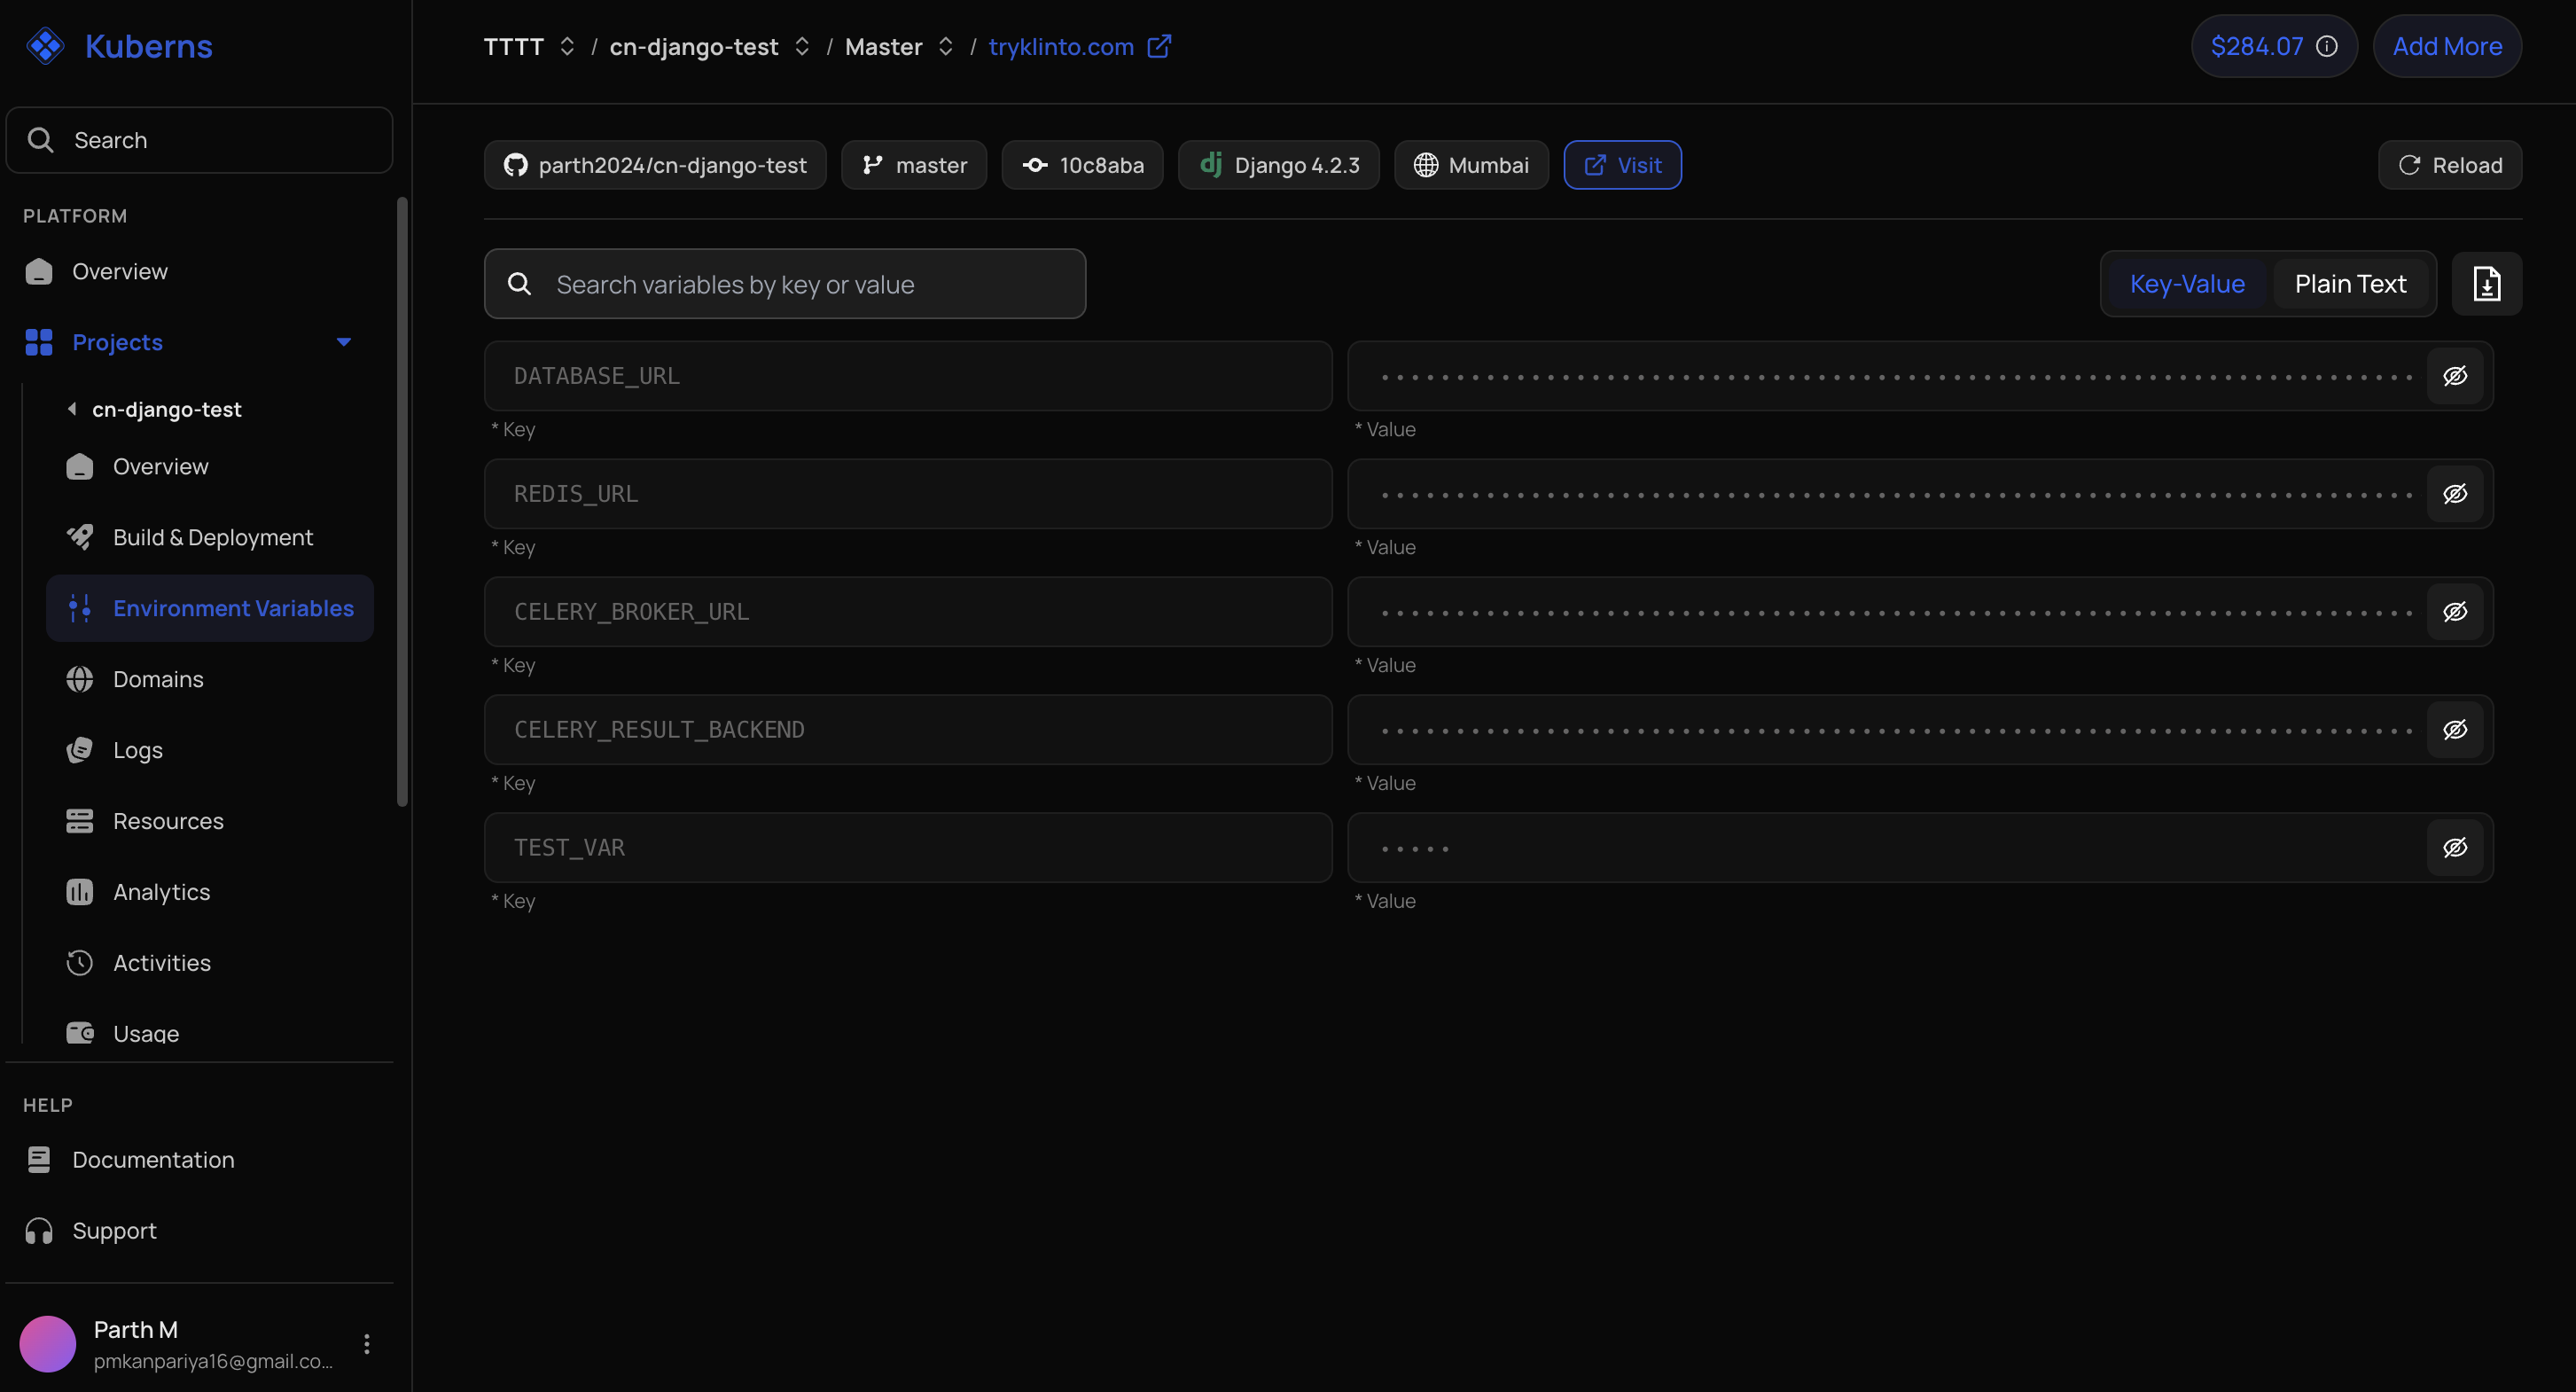This screenshot has height=1392, width=2576.
Task: Click the sidebar vertical scrollbar
Action: (x=402, y=502)
